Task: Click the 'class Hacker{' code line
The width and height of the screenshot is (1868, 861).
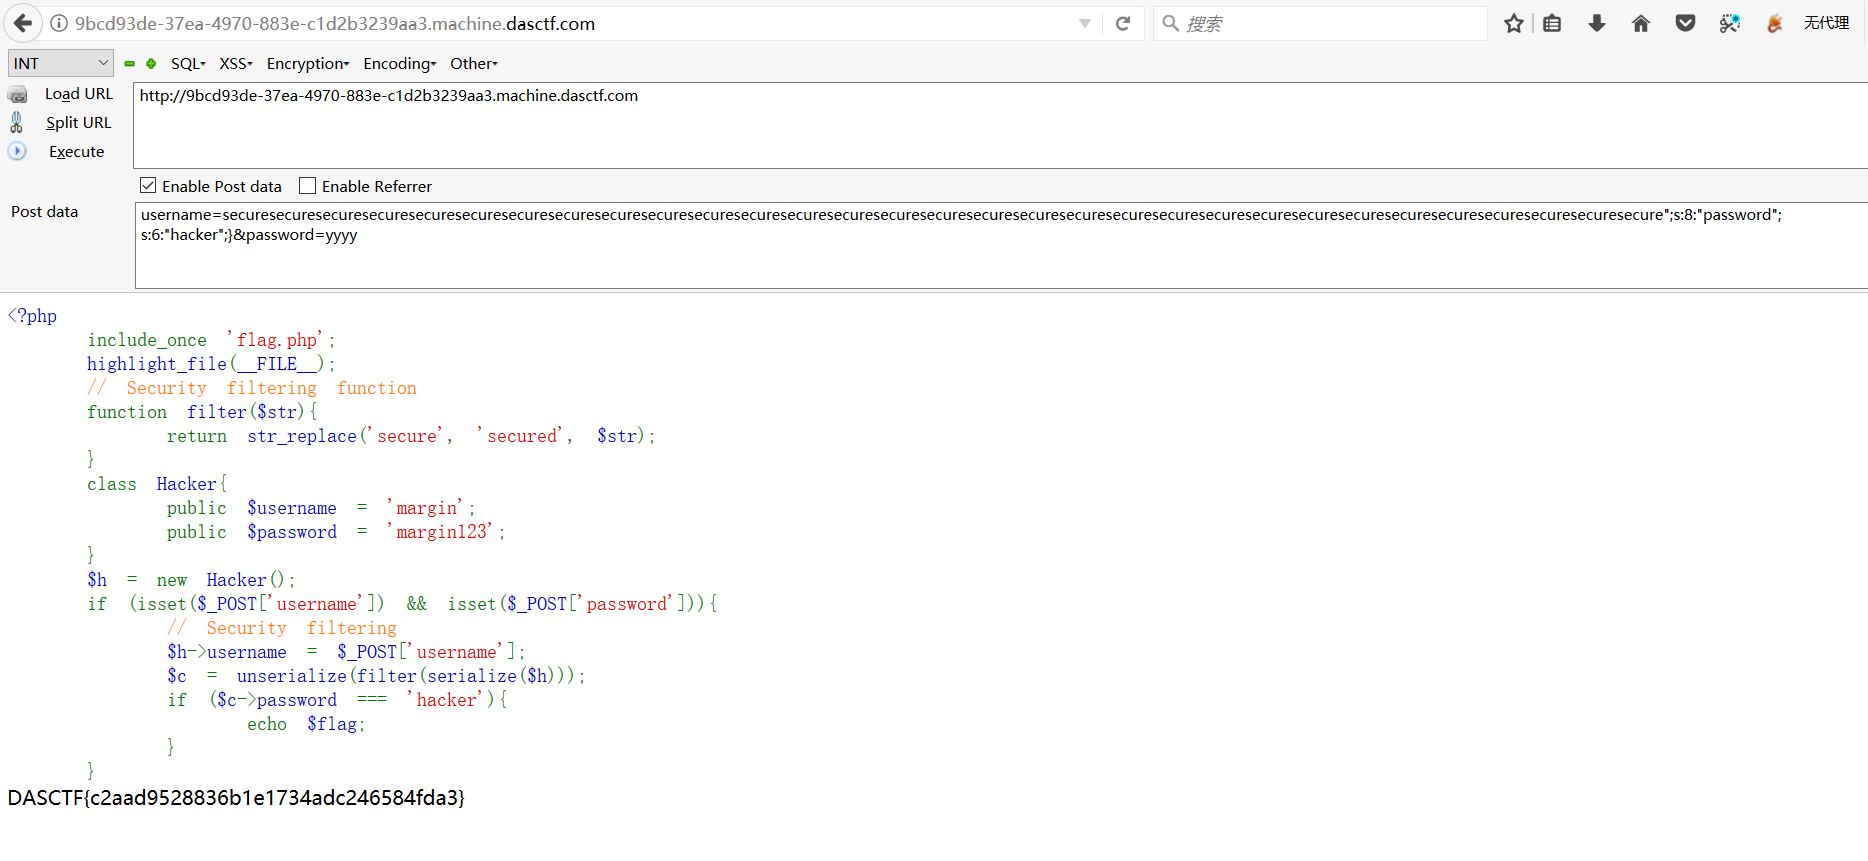Action: point(157,484)
